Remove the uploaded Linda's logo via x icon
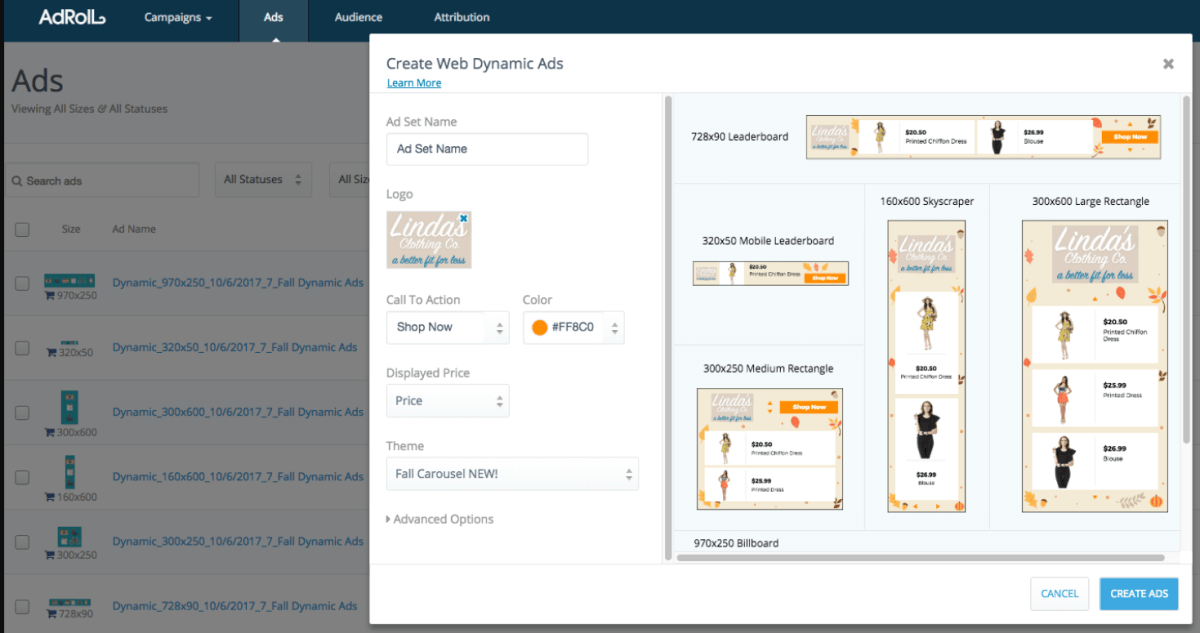Screen dimensions: 1200x633 click(463, 217)
